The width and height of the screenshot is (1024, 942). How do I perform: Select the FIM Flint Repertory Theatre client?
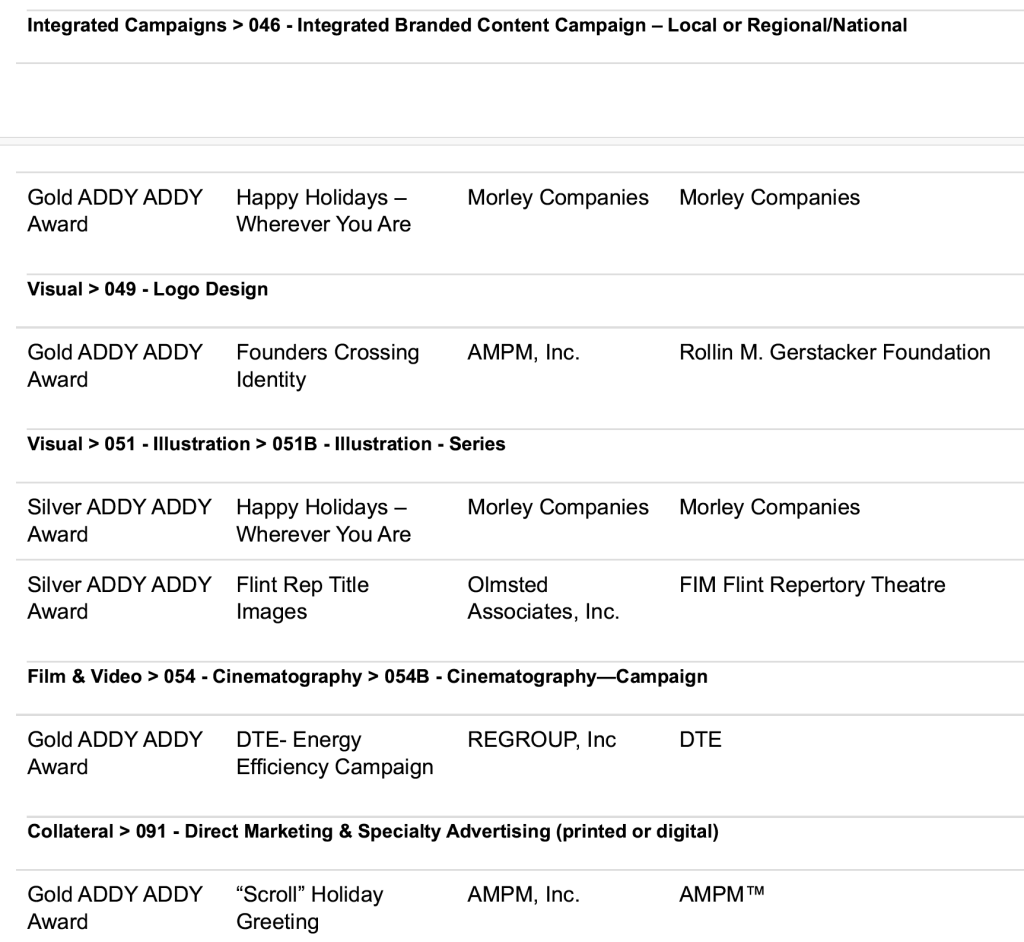click(x=812, y=585)
